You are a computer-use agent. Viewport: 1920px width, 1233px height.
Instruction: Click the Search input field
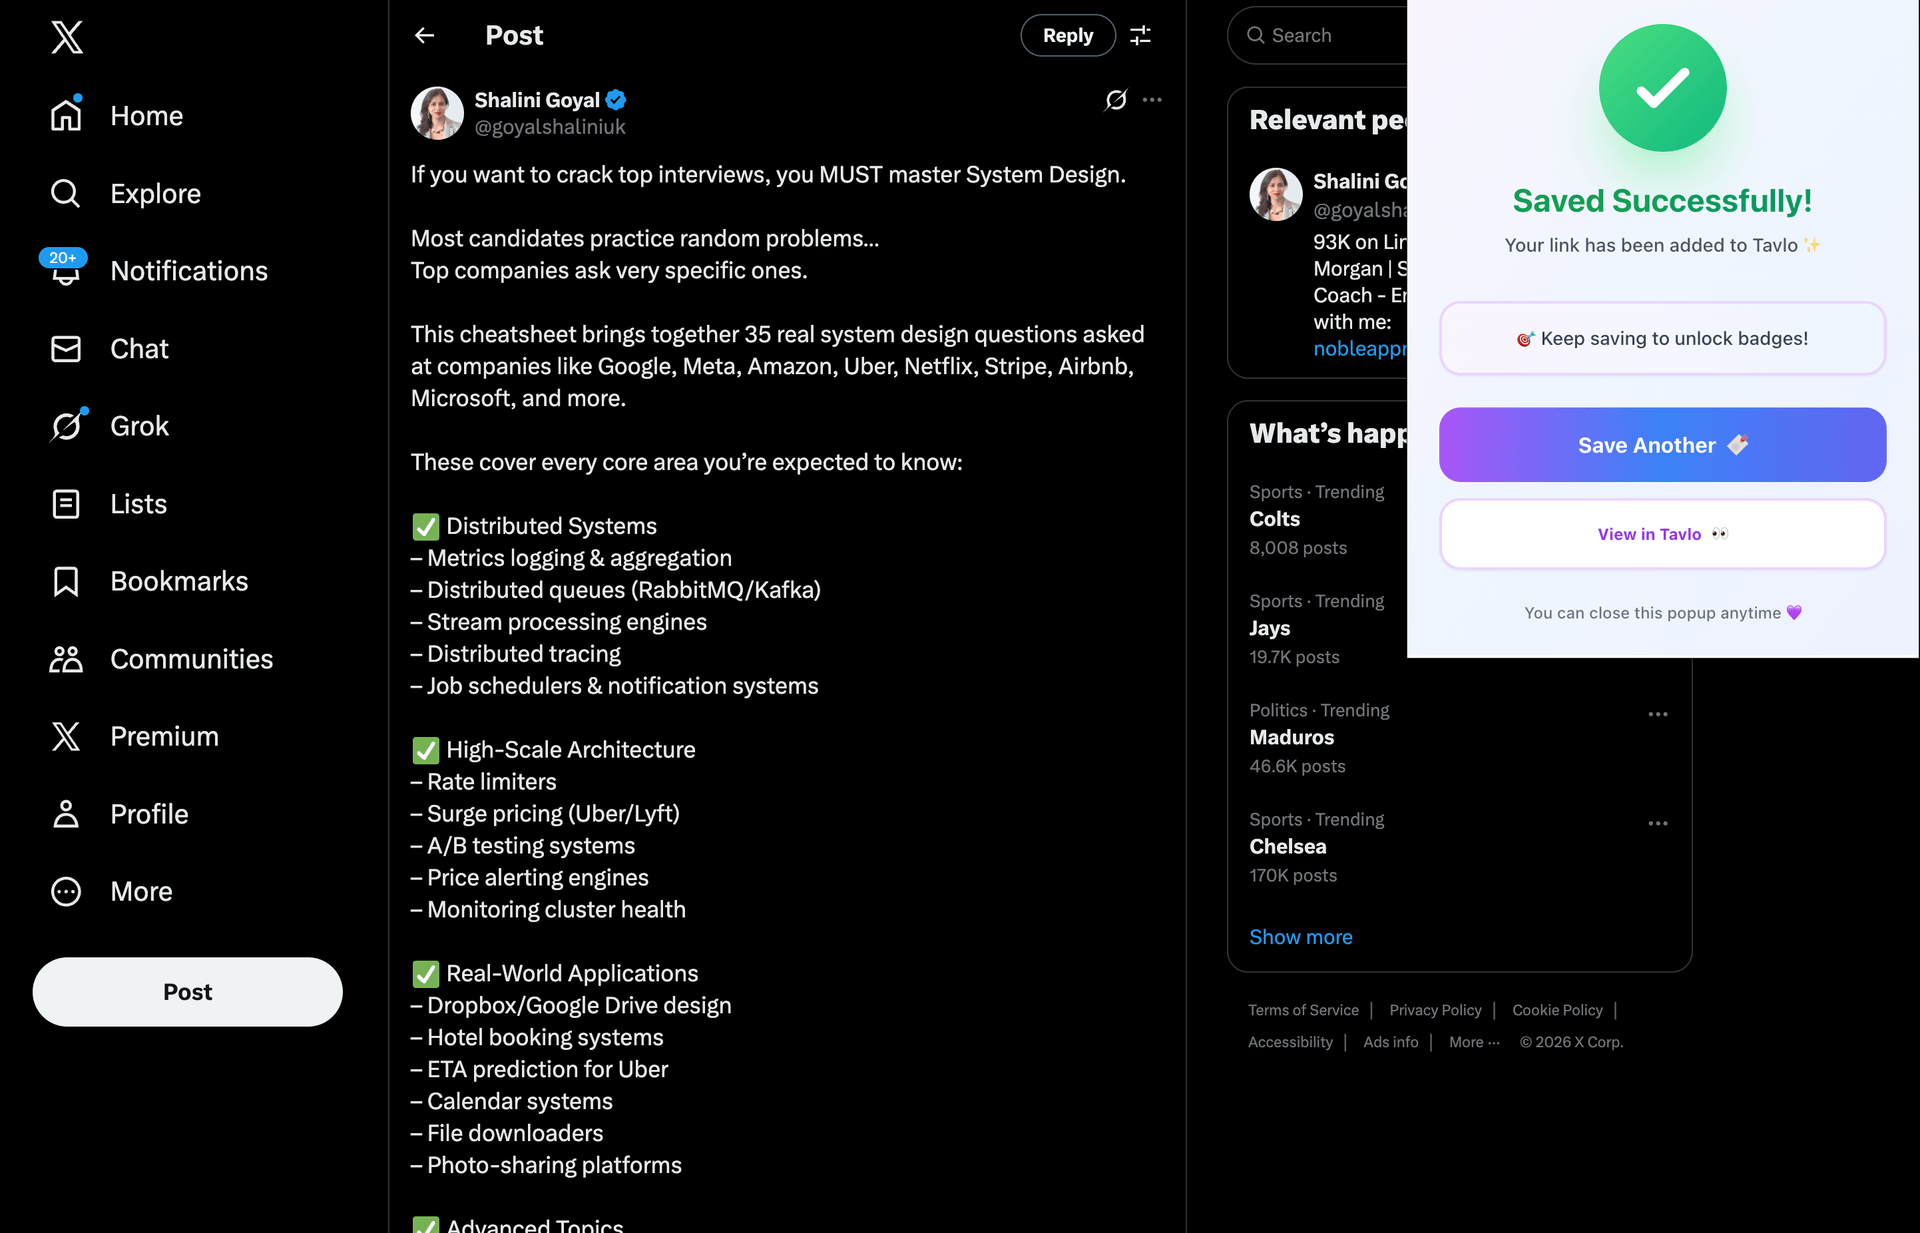tap(1320, 35)
